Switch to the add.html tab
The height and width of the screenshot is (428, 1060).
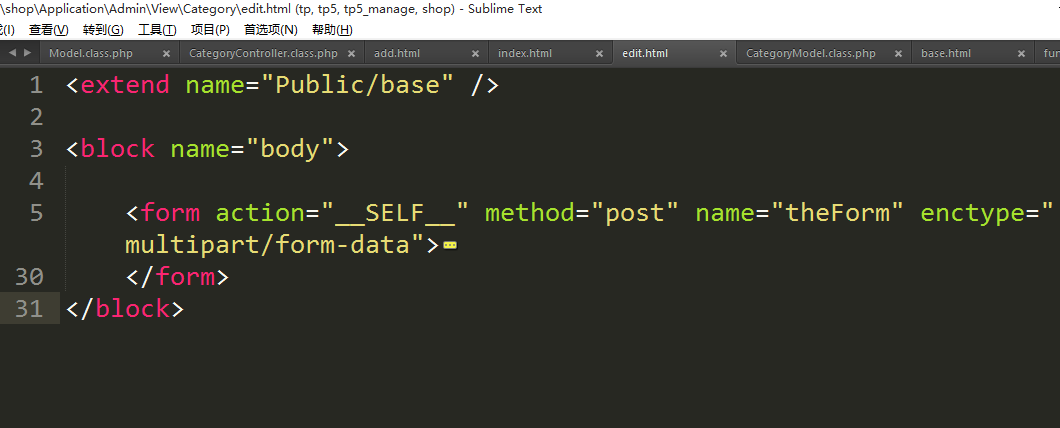pos(397,54)
